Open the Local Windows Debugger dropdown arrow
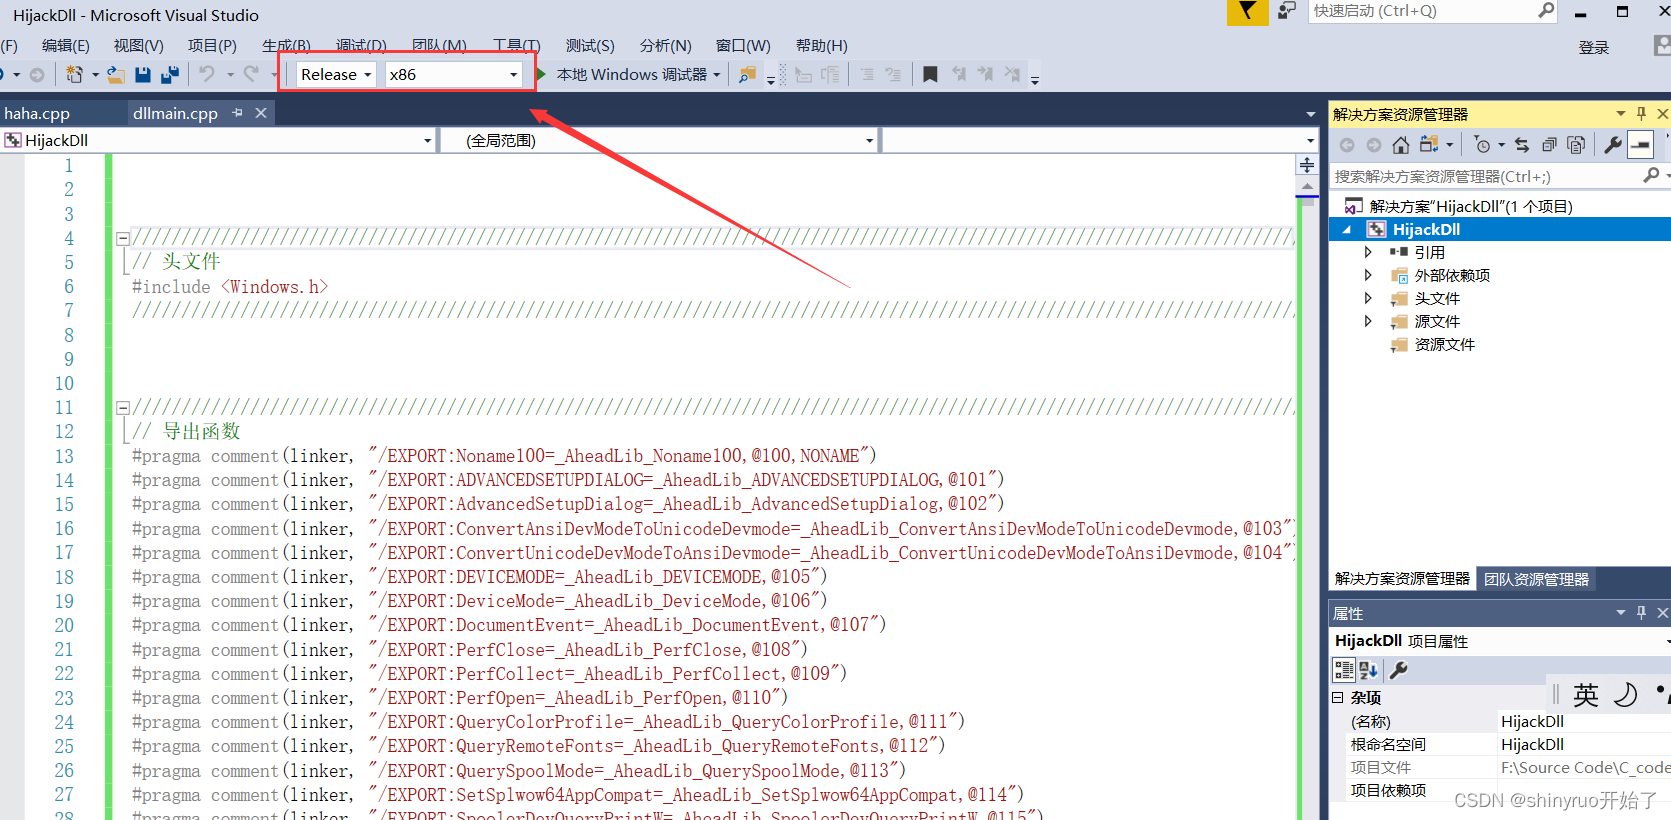The image size is (1671, 820). [717, 75]
